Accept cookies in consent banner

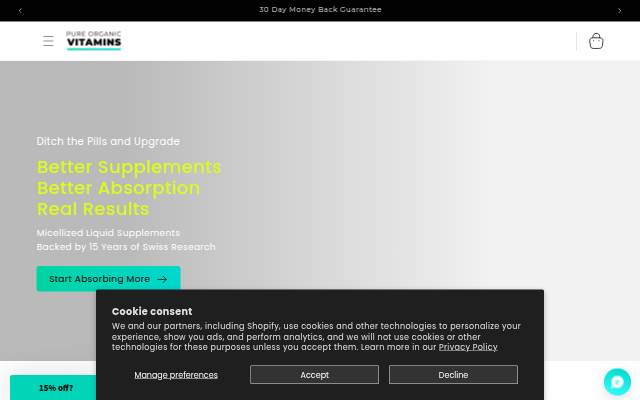point(314,375)
